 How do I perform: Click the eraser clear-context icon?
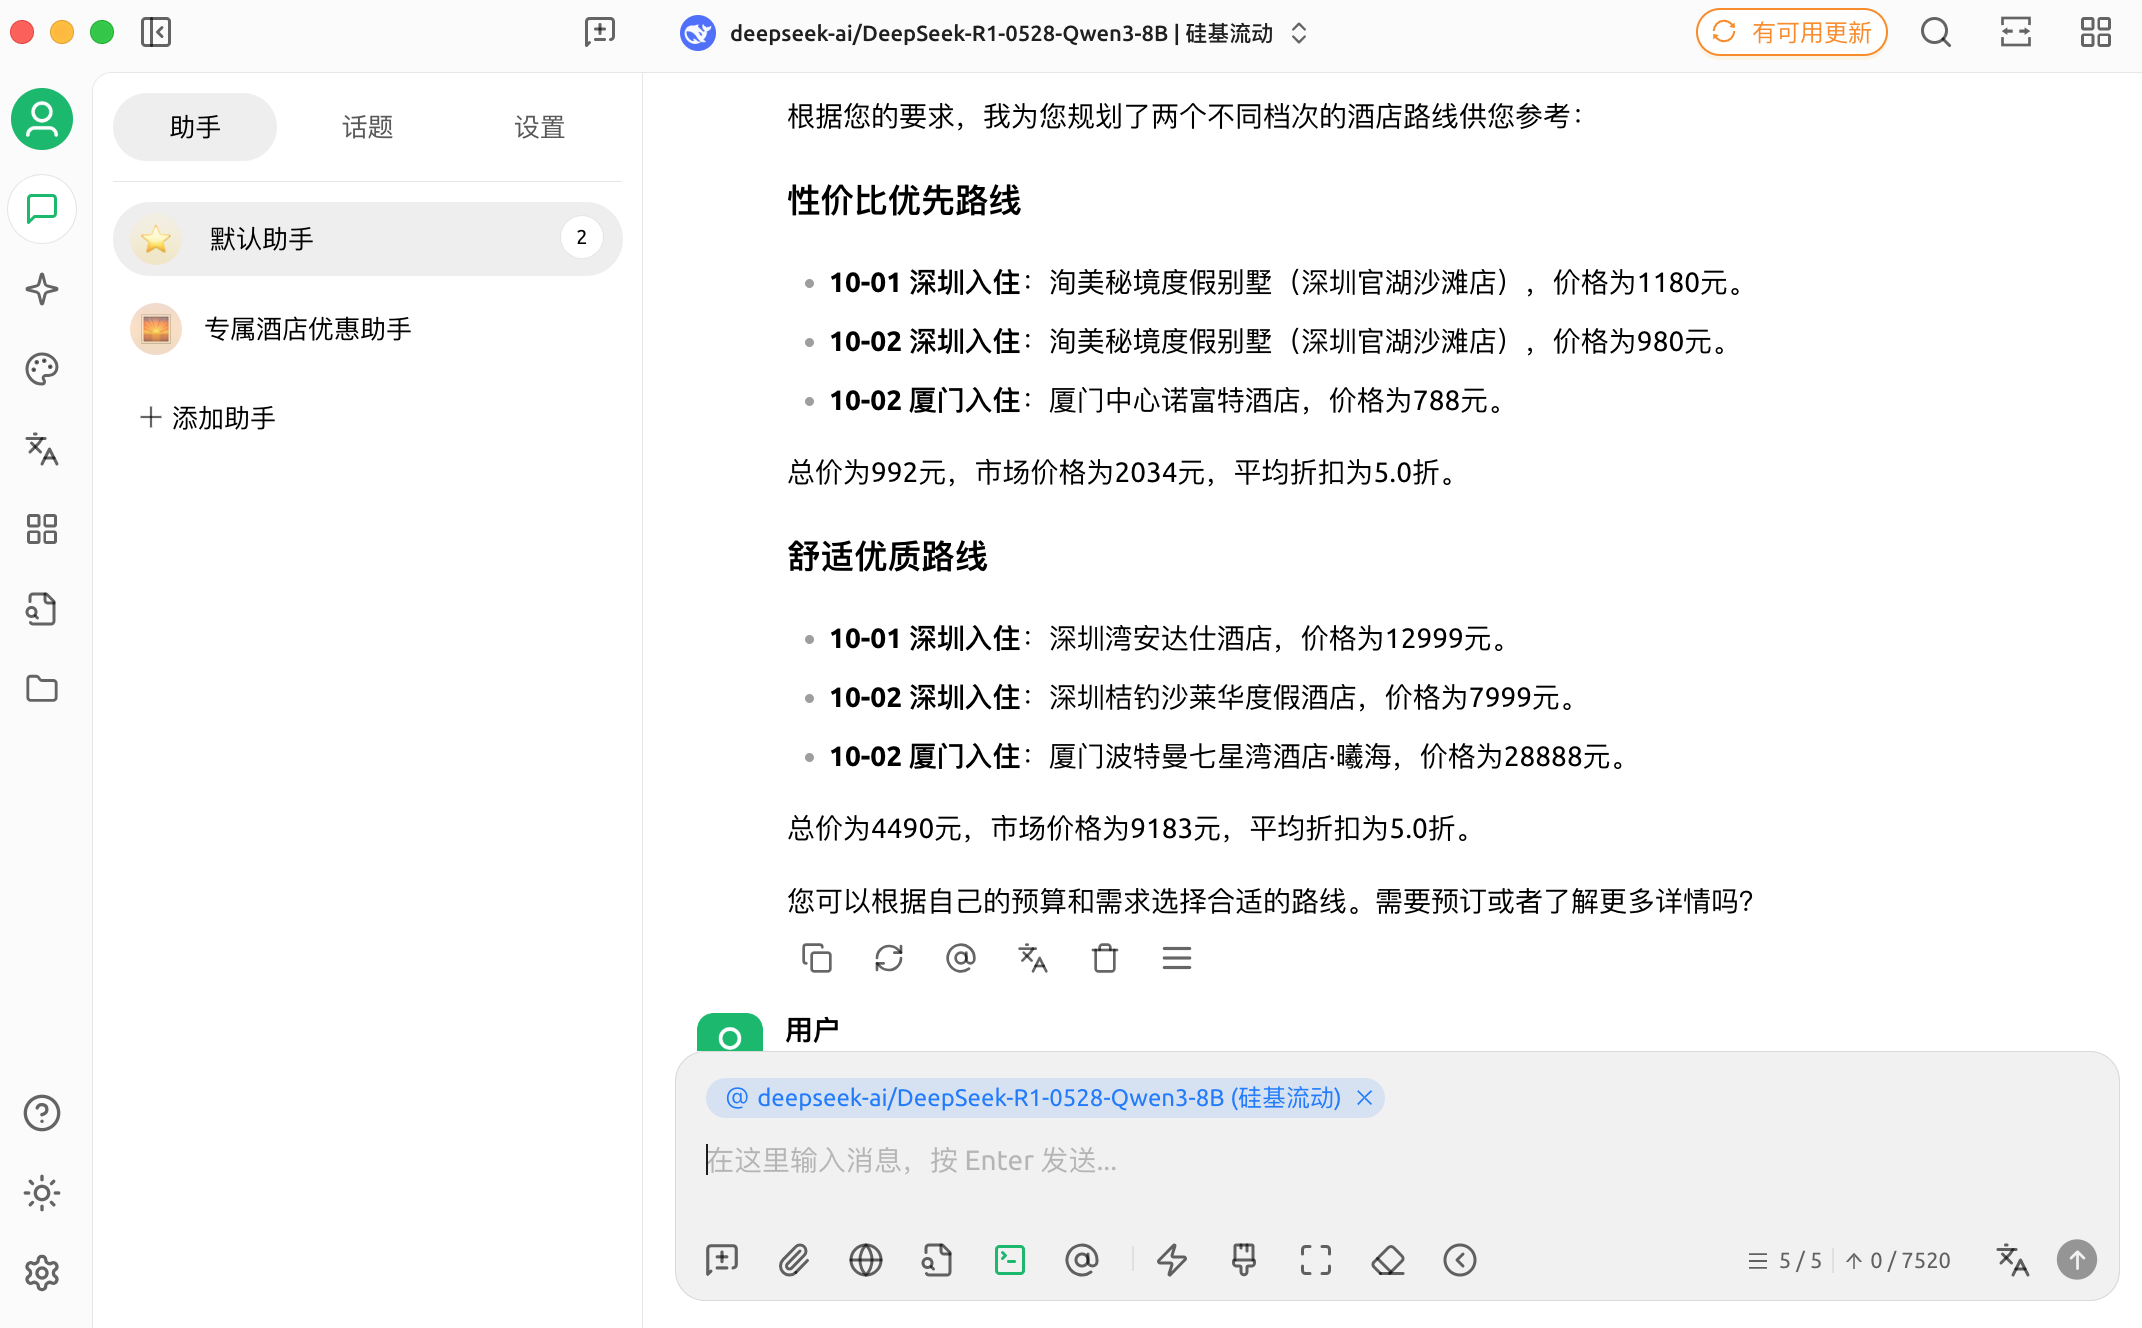[1387, 1260]
